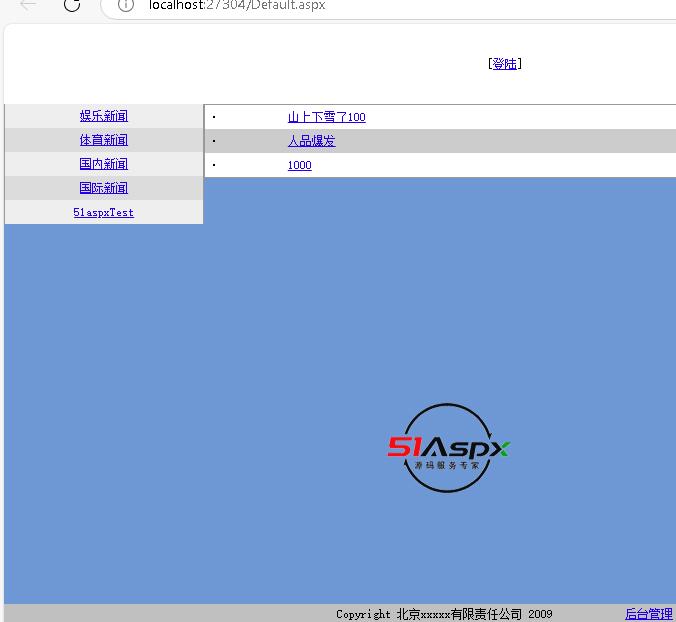The image size is (676, 622).
Task: Open the 1000 news article
Action: (x=299, y=165)
